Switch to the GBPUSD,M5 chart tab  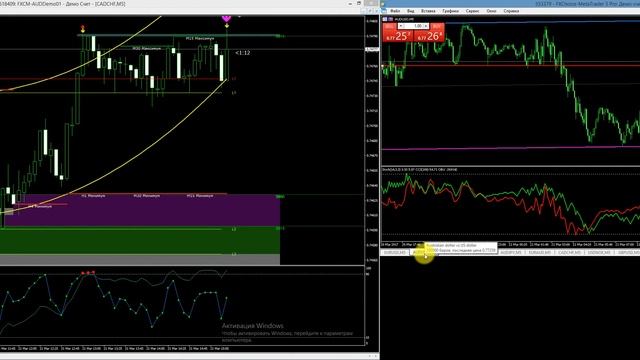[x=628, y=253]
